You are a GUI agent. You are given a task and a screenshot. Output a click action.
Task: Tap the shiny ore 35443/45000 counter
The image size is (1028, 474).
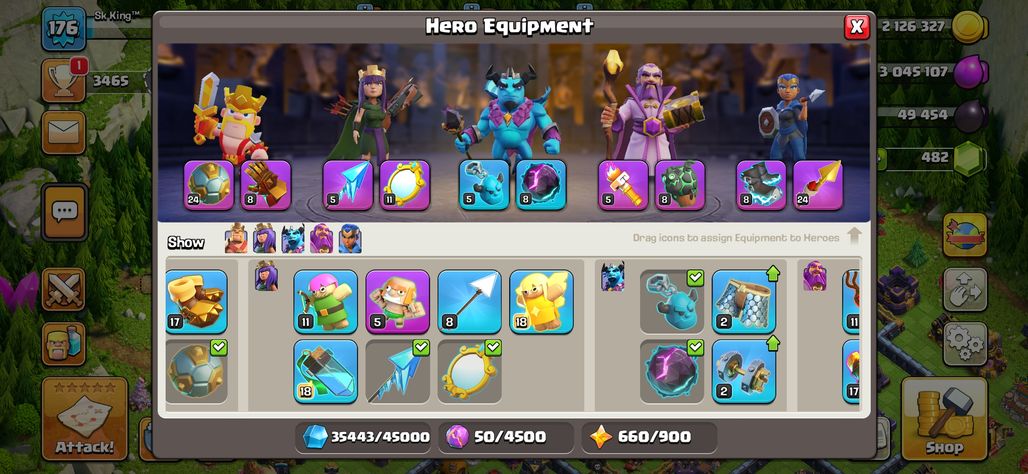click(x=363, y=437)
